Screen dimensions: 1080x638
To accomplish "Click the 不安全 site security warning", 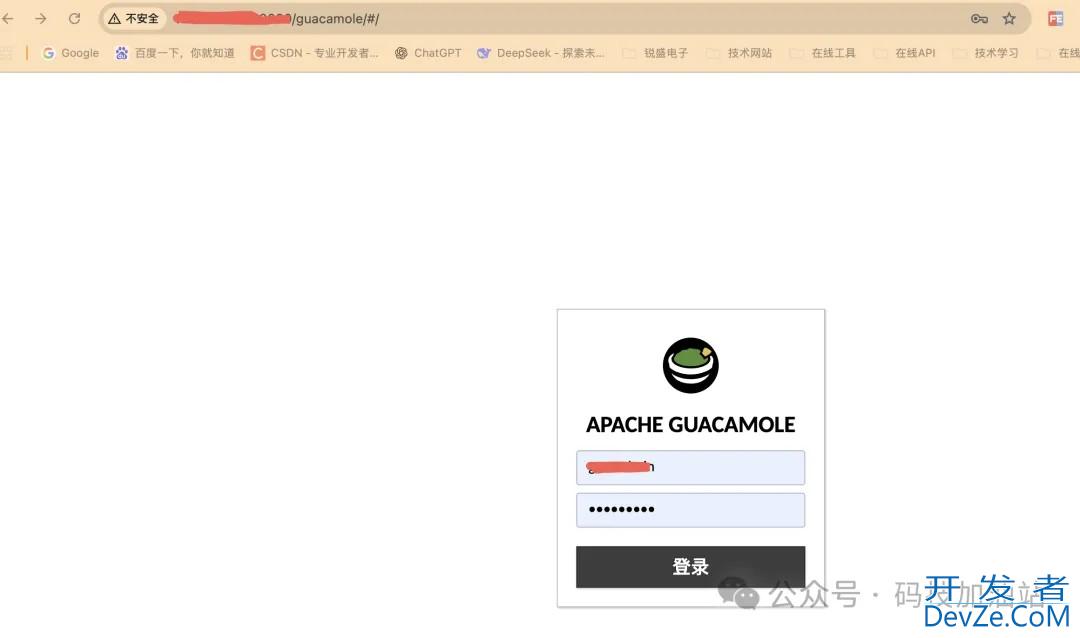I will tap(134, 18).
